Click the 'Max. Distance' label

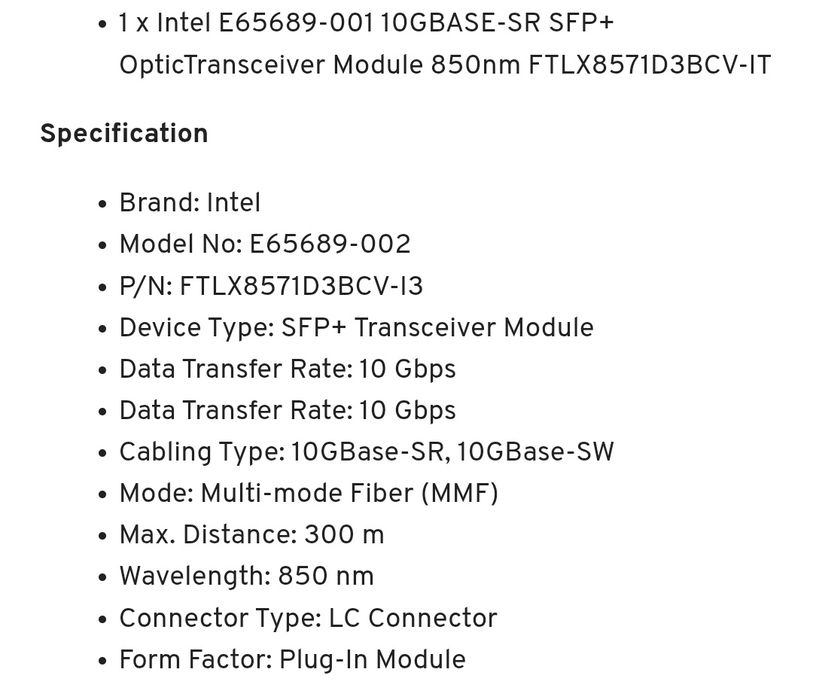tap(202, 535)
